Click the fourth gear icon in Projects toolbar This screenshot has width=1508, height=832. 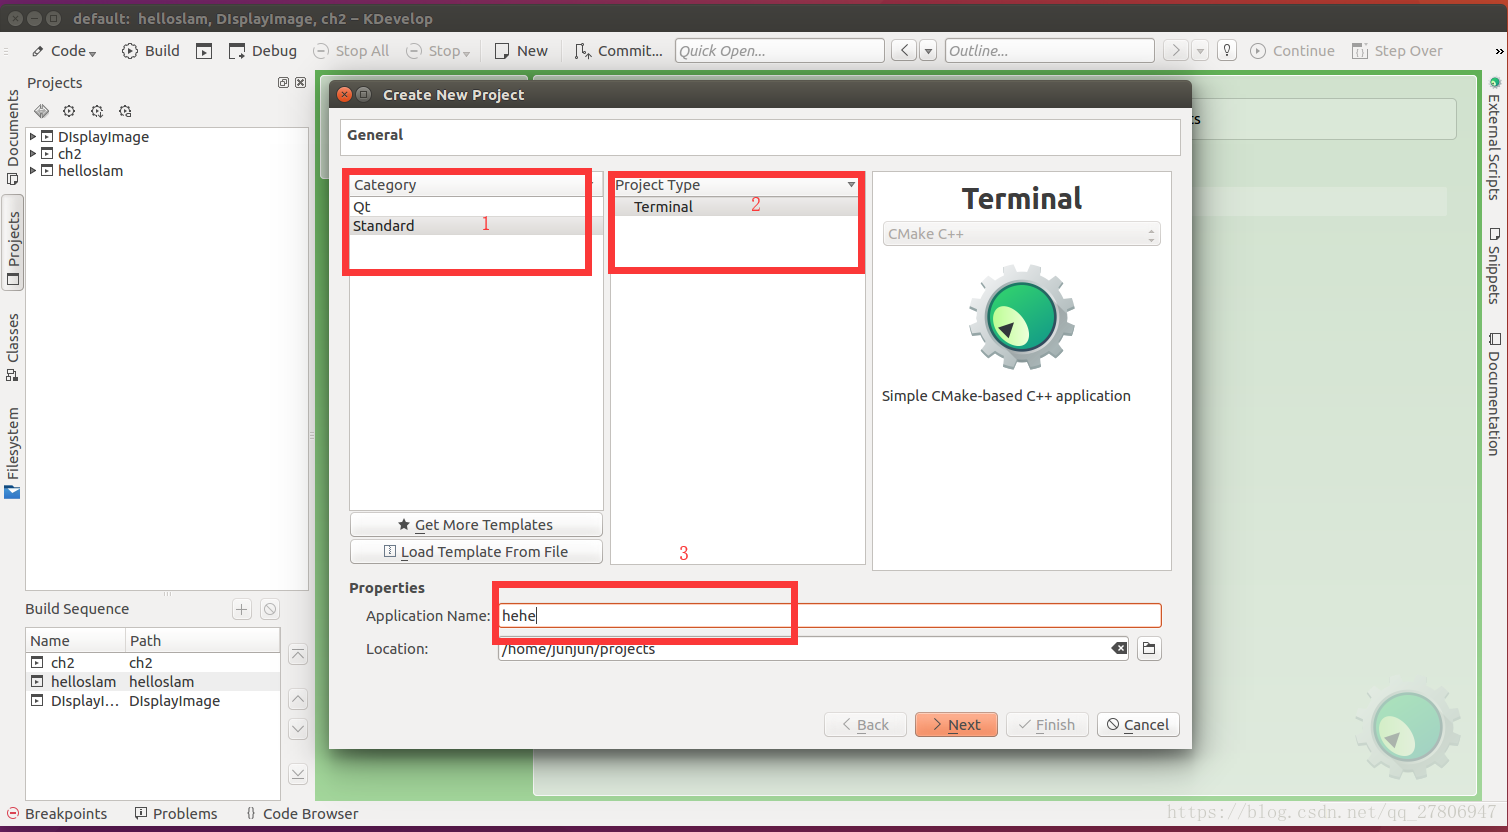coord(125,111)
